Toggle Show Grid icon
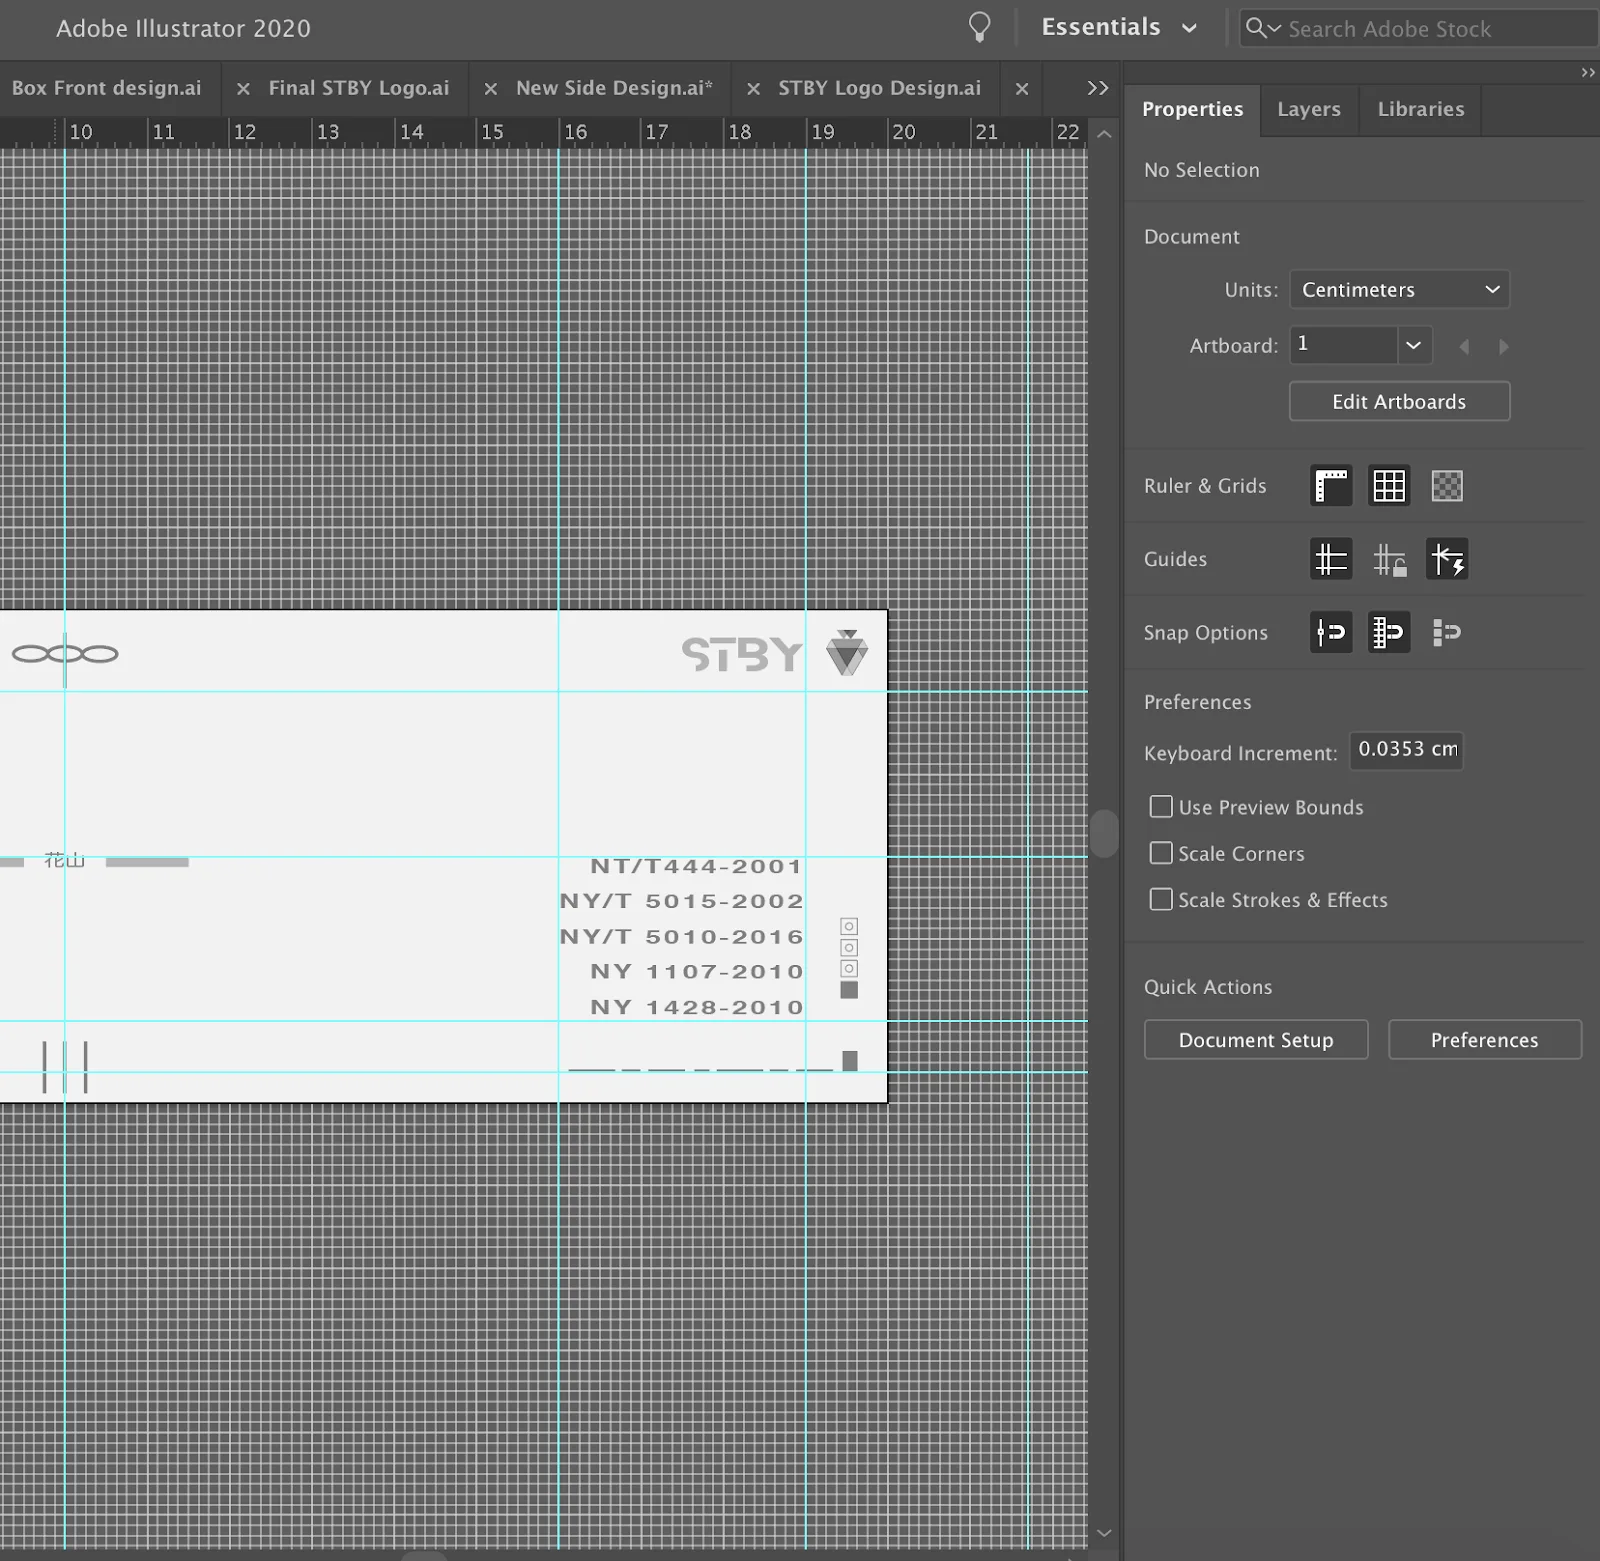 1389,486
